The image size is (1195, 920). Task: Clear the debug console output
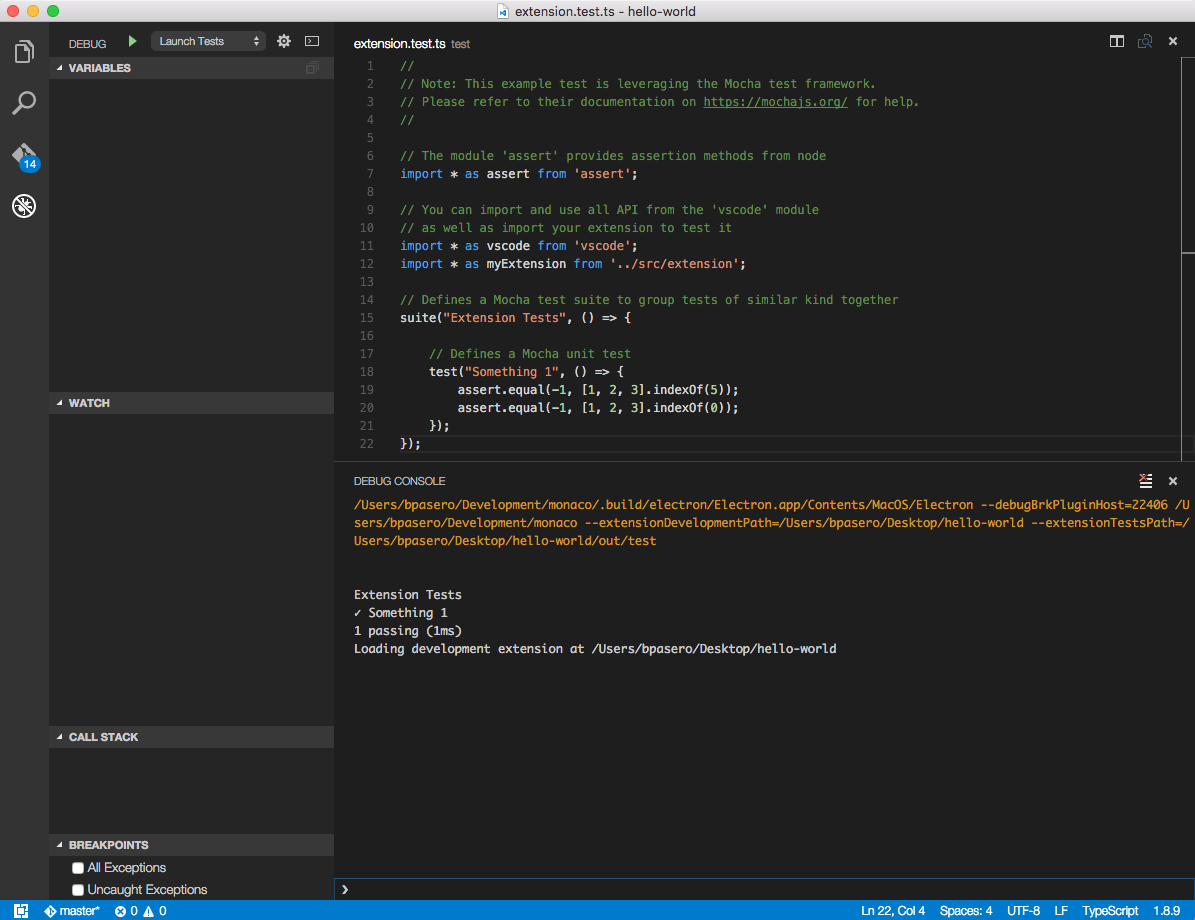1146,481
